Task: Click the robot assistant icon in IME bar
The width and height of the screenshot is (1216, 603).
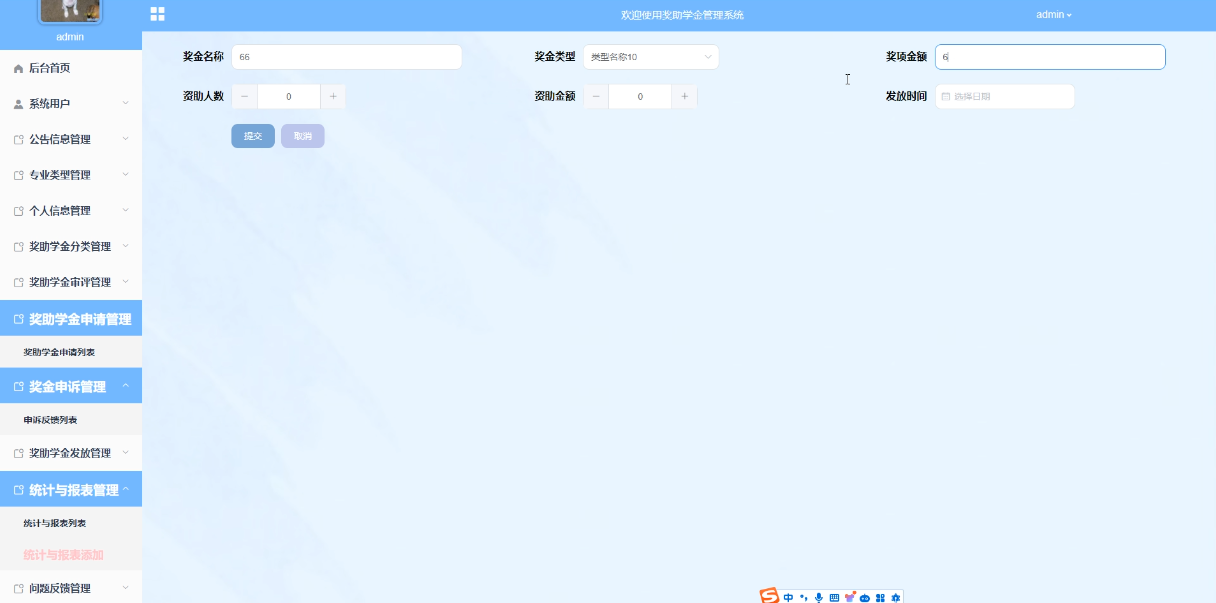Action: (x=865, y=598)
